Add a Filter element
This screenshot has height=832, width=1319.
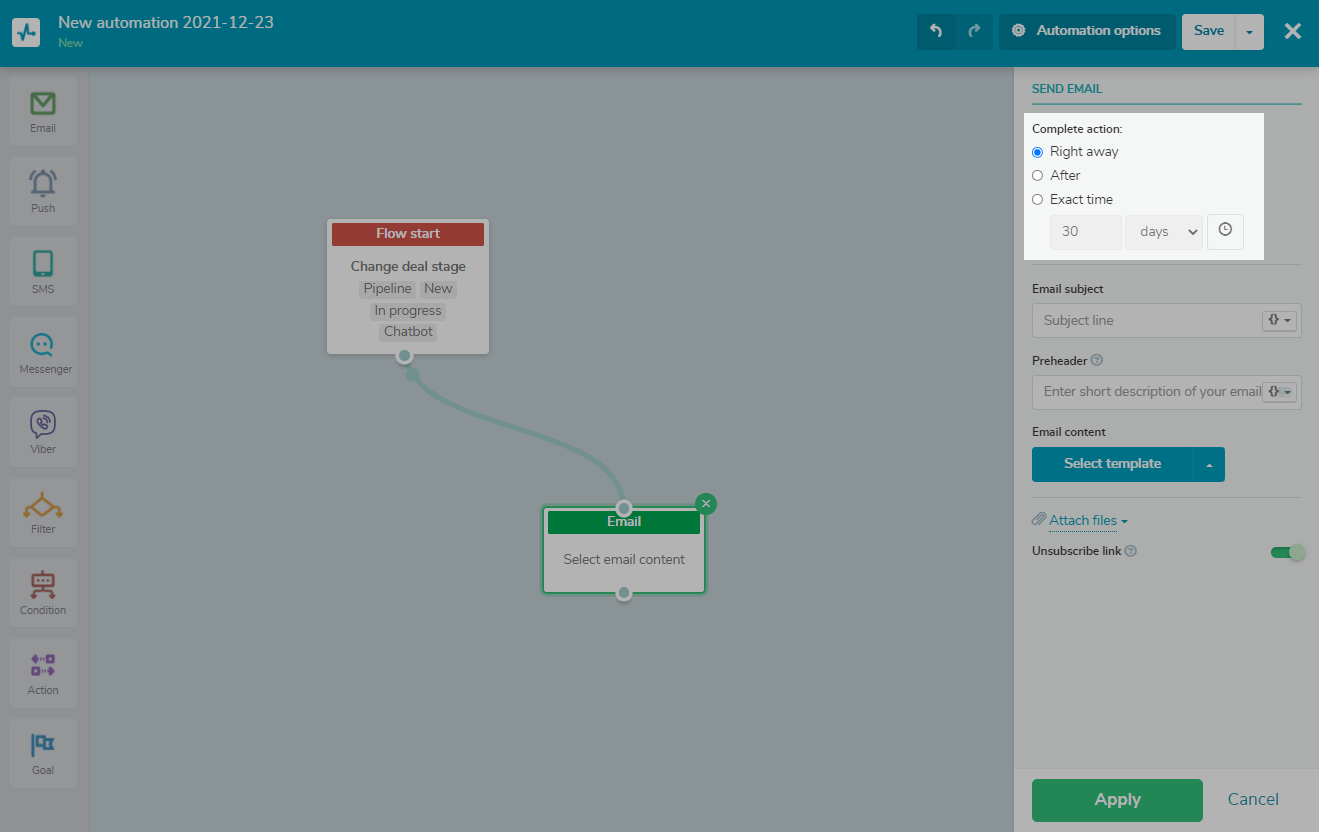(43, 513)
